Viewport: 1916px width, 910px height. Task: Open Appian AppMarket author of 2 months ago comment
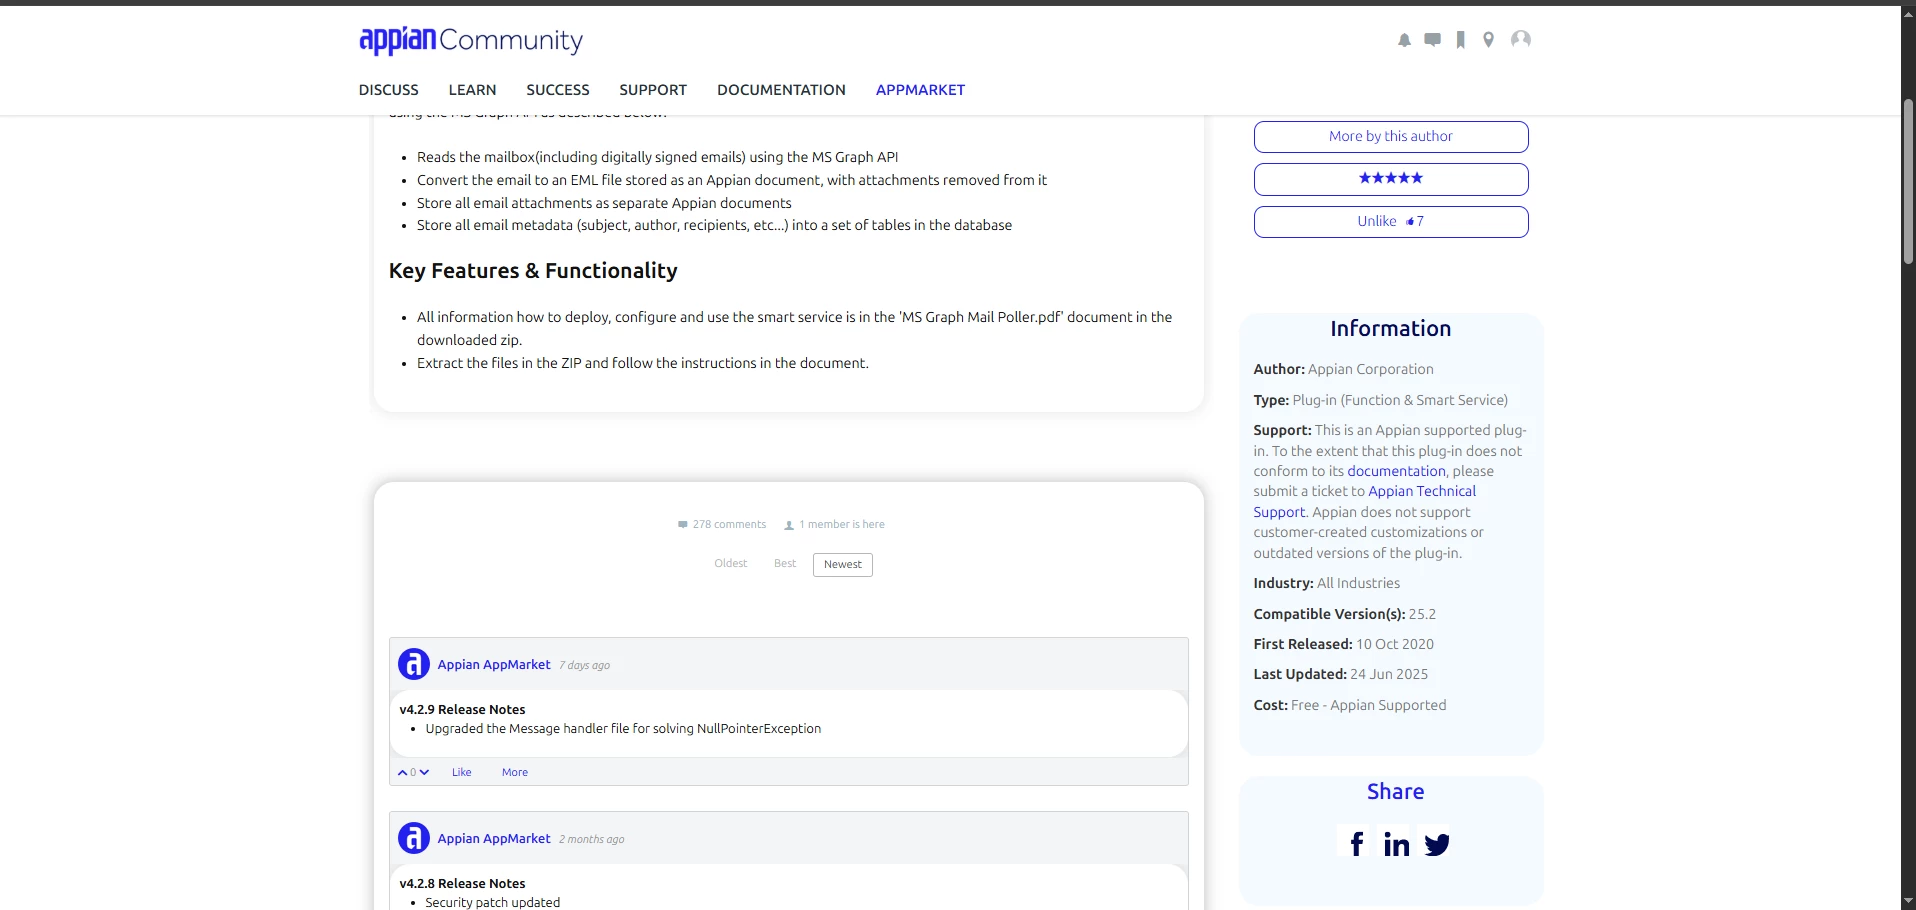click(494, 839)
